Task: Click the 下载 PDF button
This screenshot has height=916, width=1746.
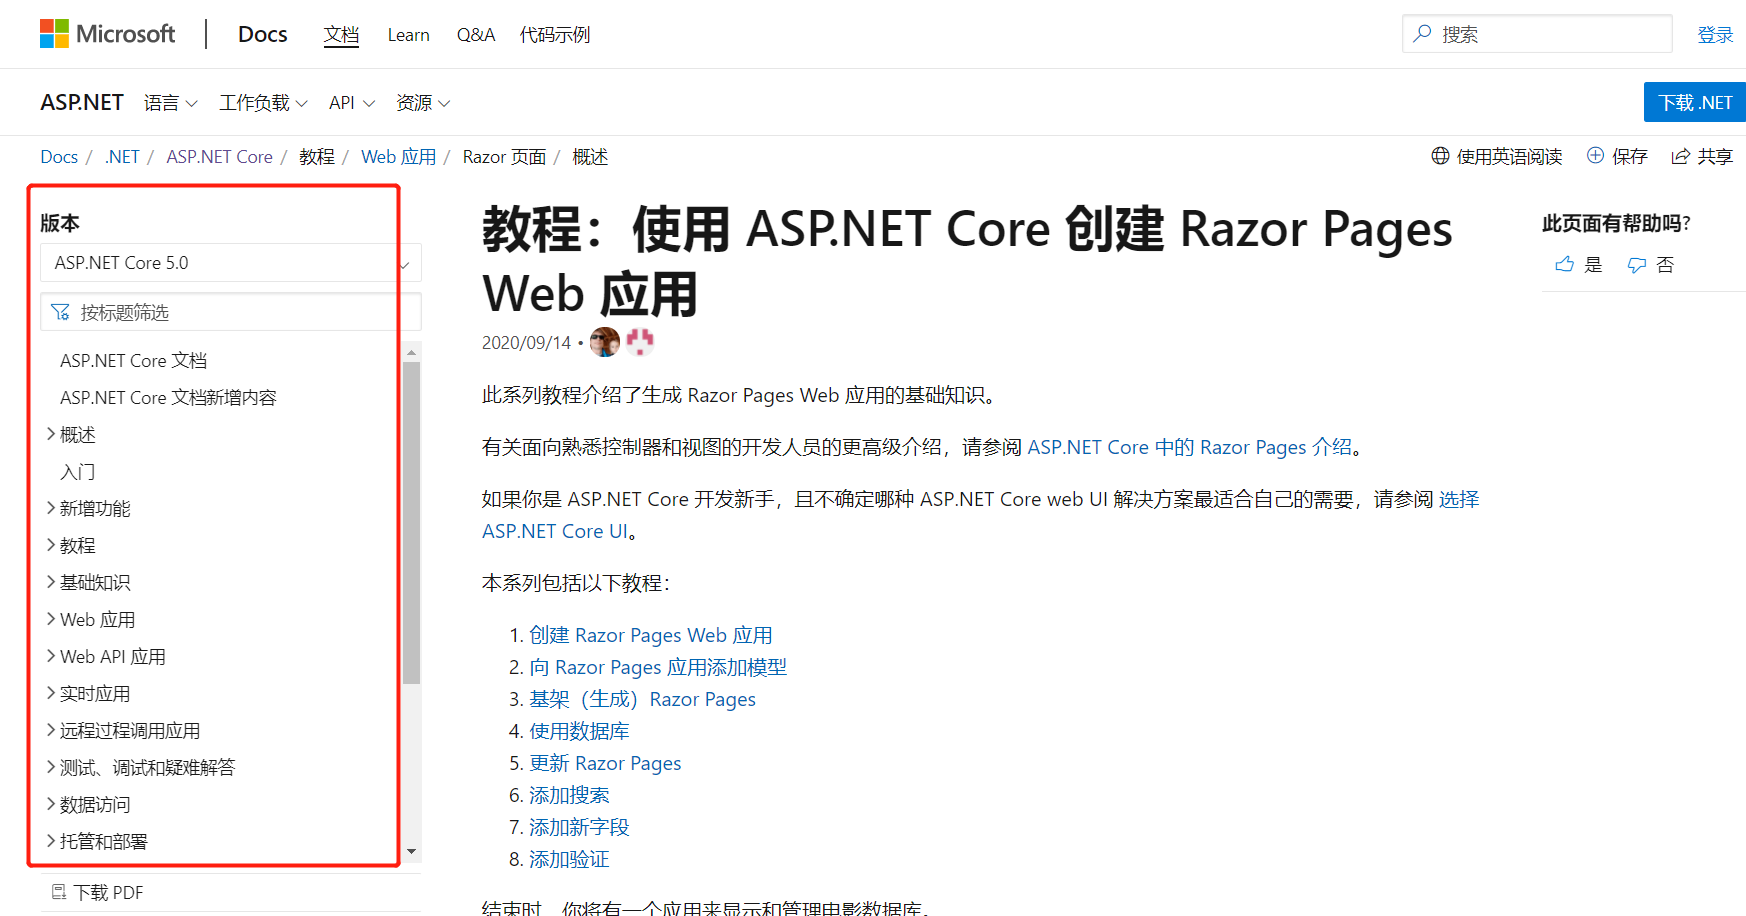Action: pyautogui.click(x=98, y=892)
